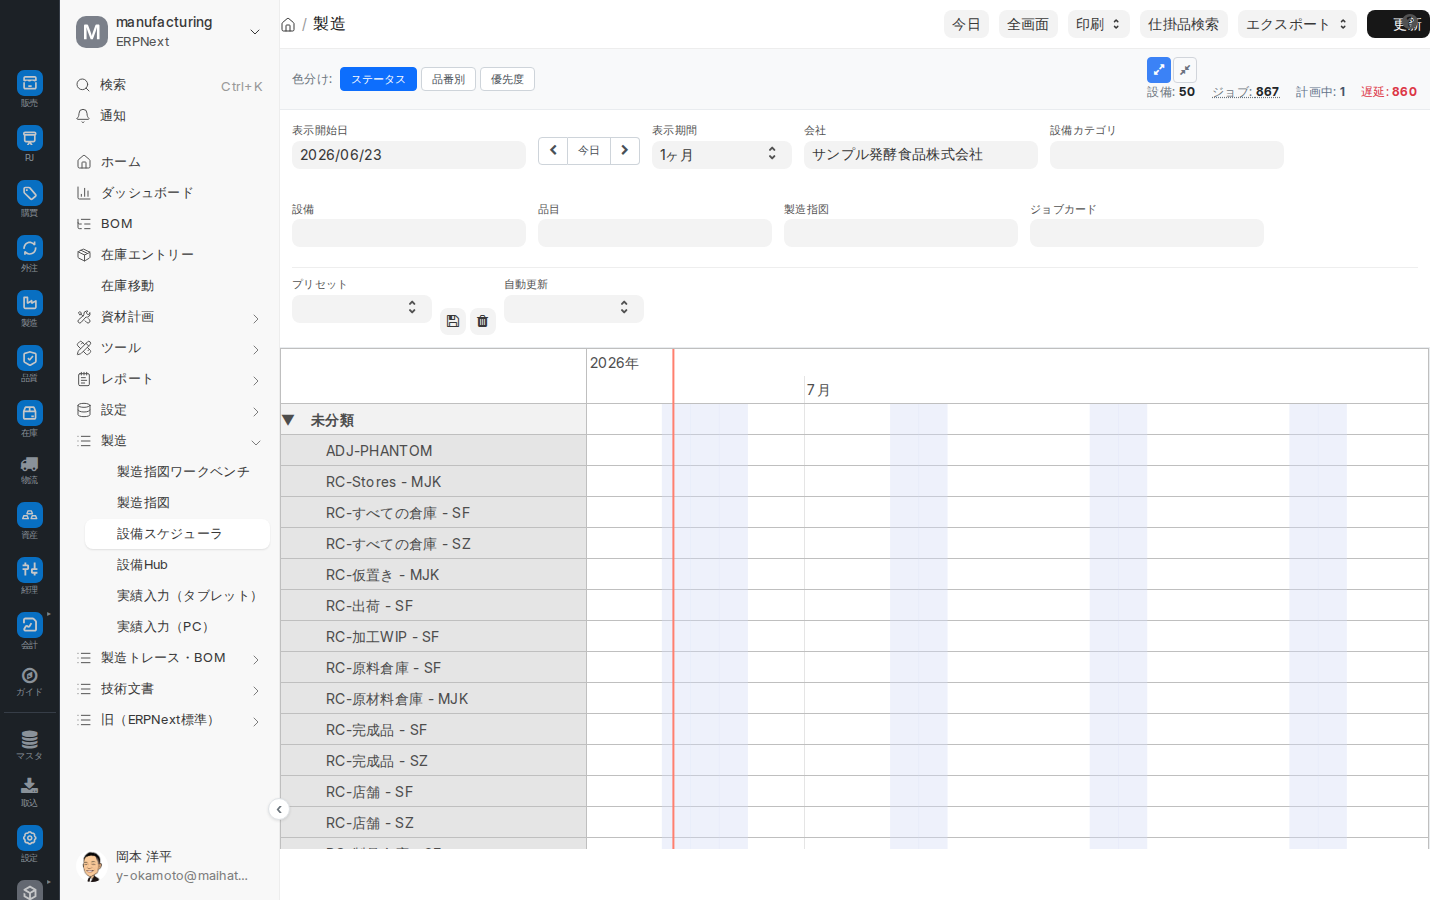Click the next period arrow button
1440x900 pixels.
625,151
